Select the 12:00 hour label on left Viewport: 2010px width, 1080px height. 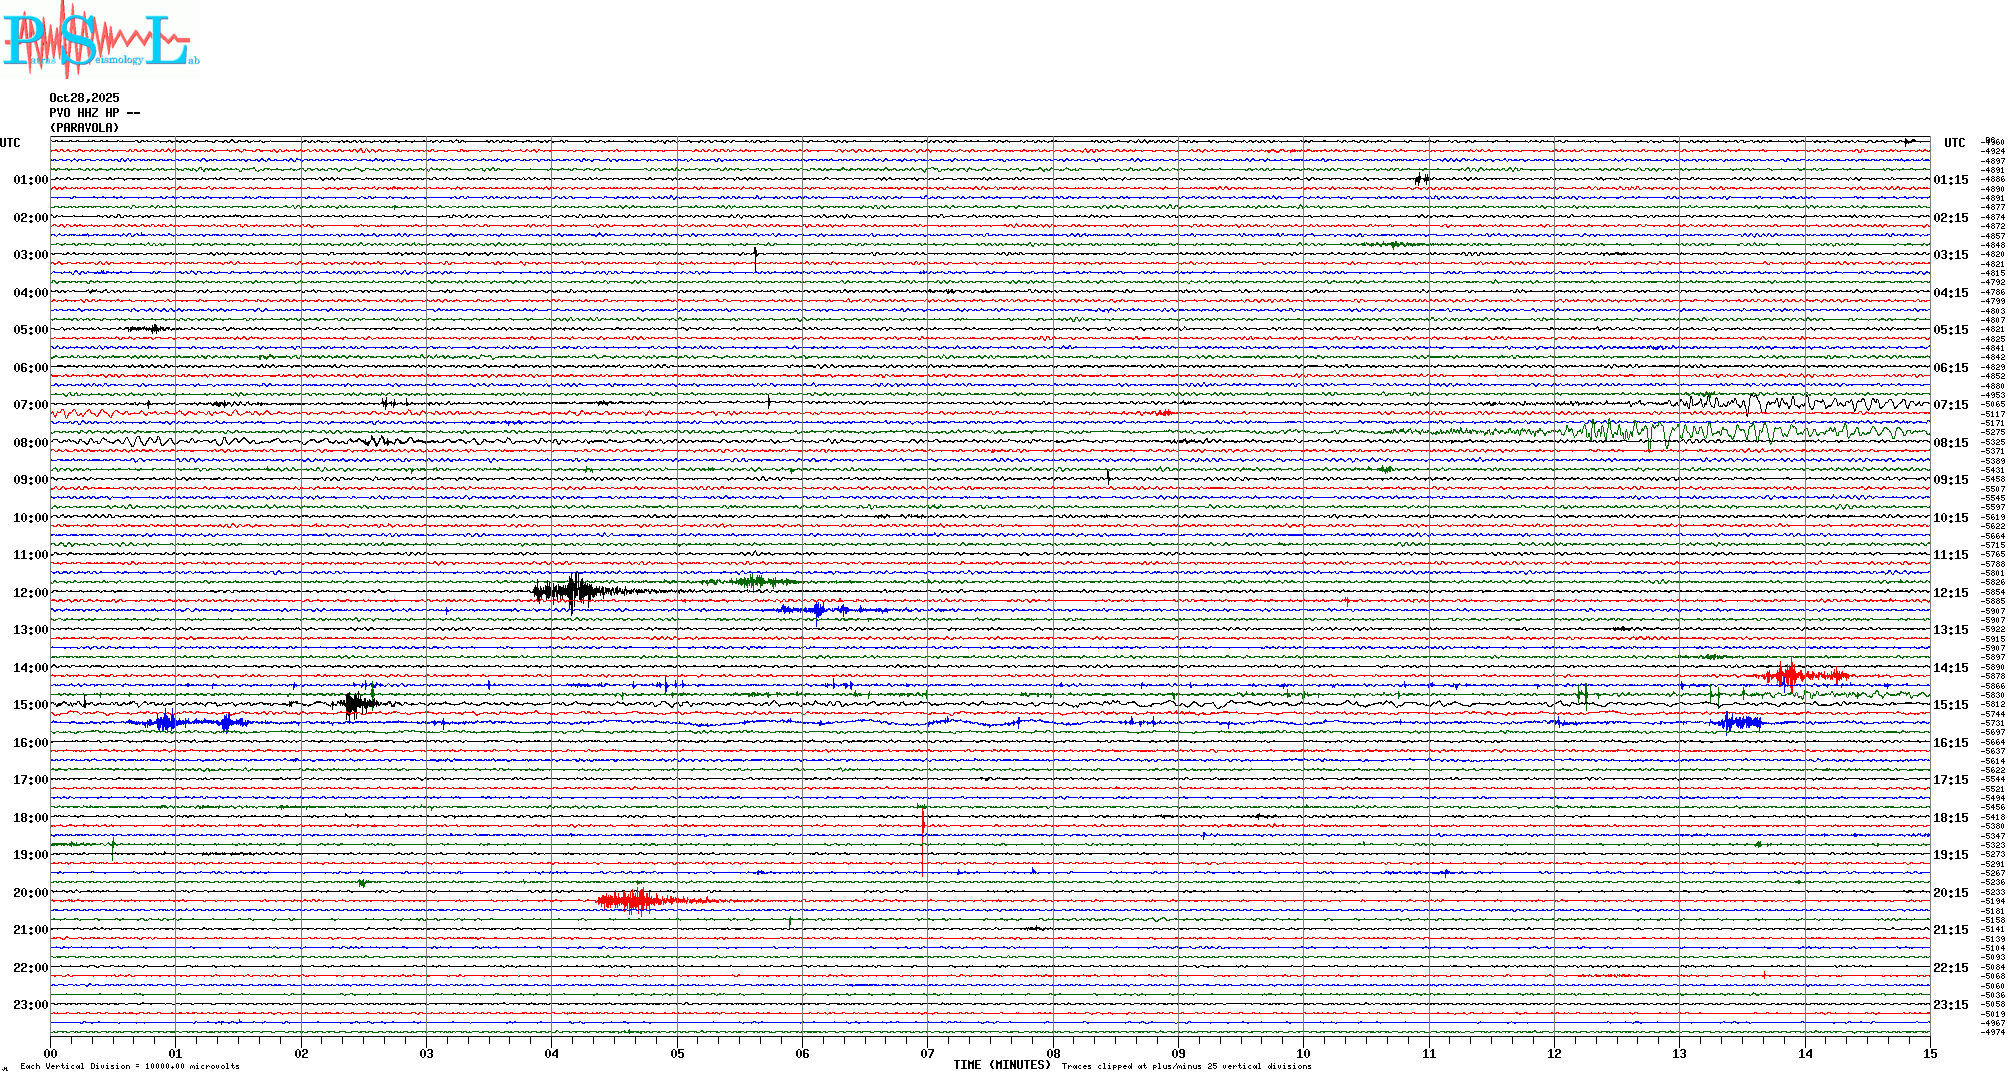[x=30, y=593]
